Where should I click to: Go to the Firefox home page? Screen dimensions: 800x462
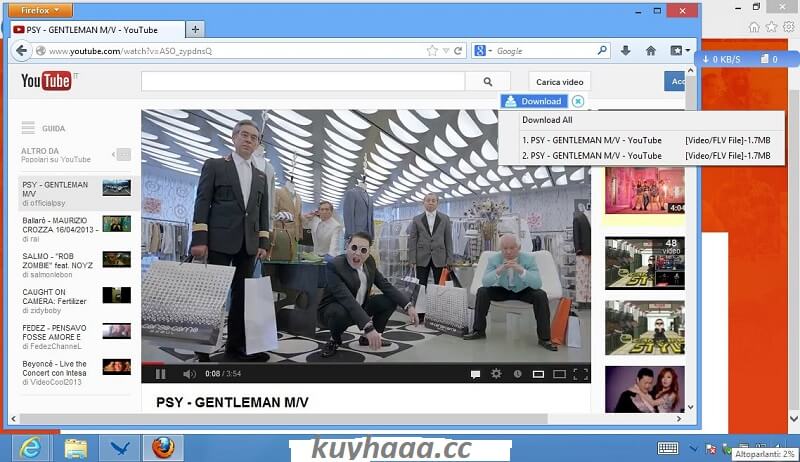point(651,50)
